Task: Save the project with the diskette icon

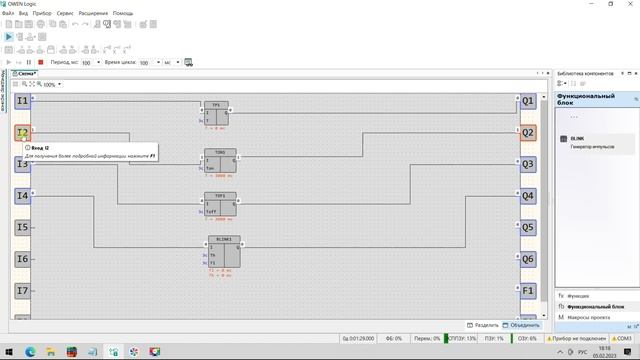Action: [x=29, y=24]
